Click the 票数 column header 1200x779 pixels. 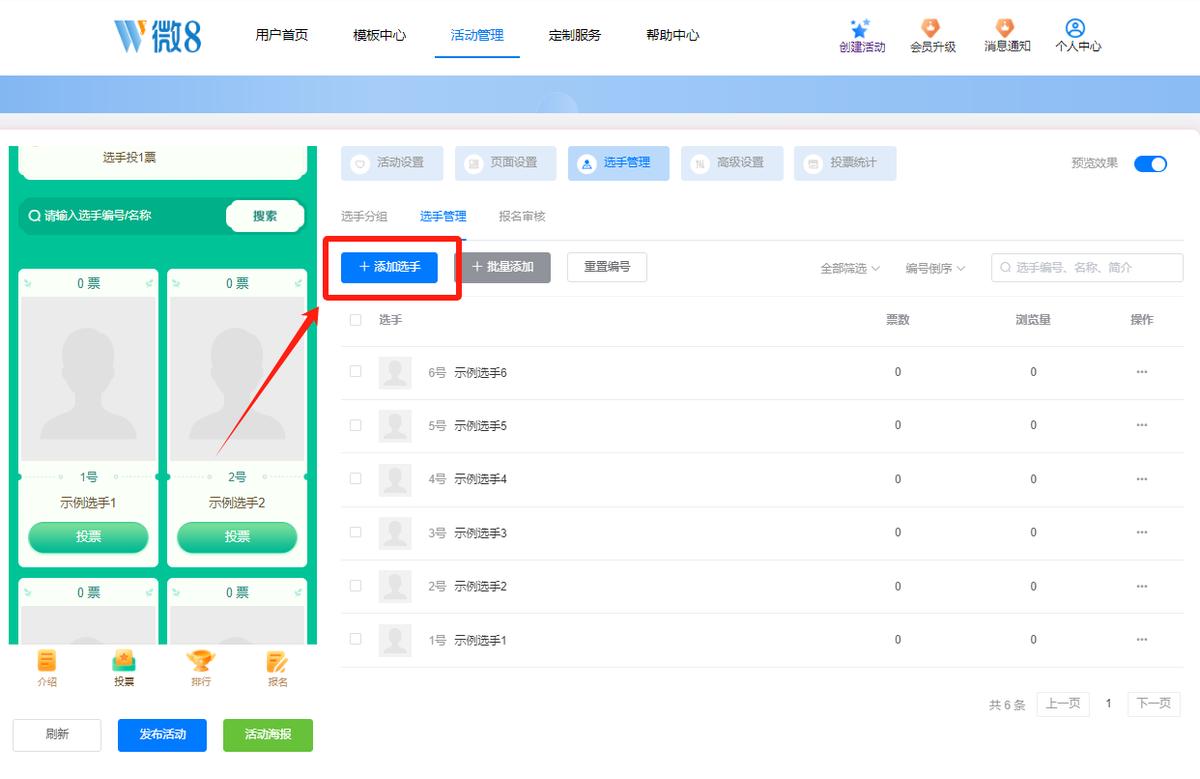pos(898,320)
